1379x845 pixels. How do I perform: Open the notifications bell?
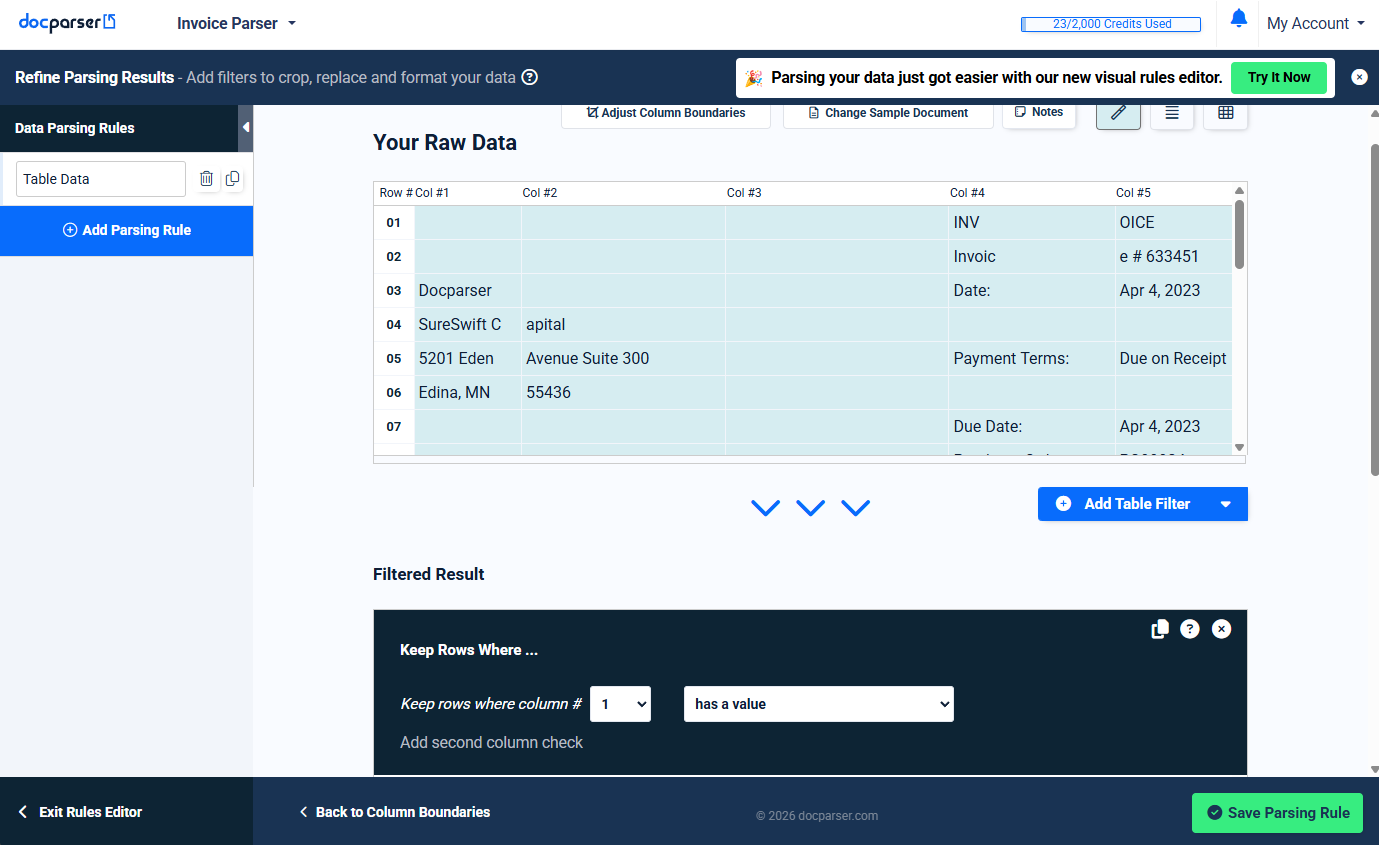coord(1238,19)
